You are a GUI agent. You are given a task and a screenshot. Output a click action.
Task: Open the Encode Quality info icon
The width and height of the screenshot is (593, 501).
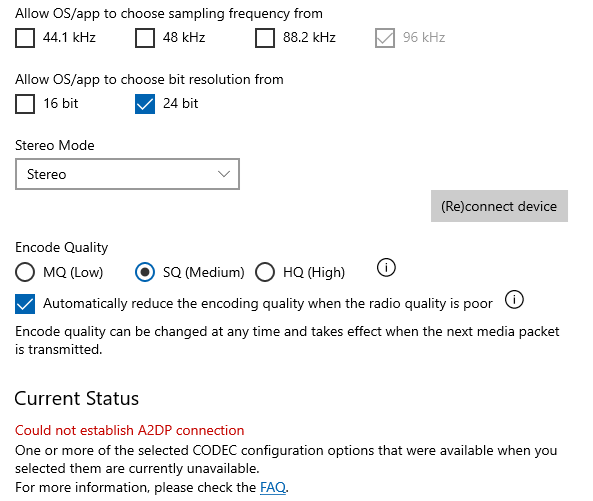click(386, 267)
